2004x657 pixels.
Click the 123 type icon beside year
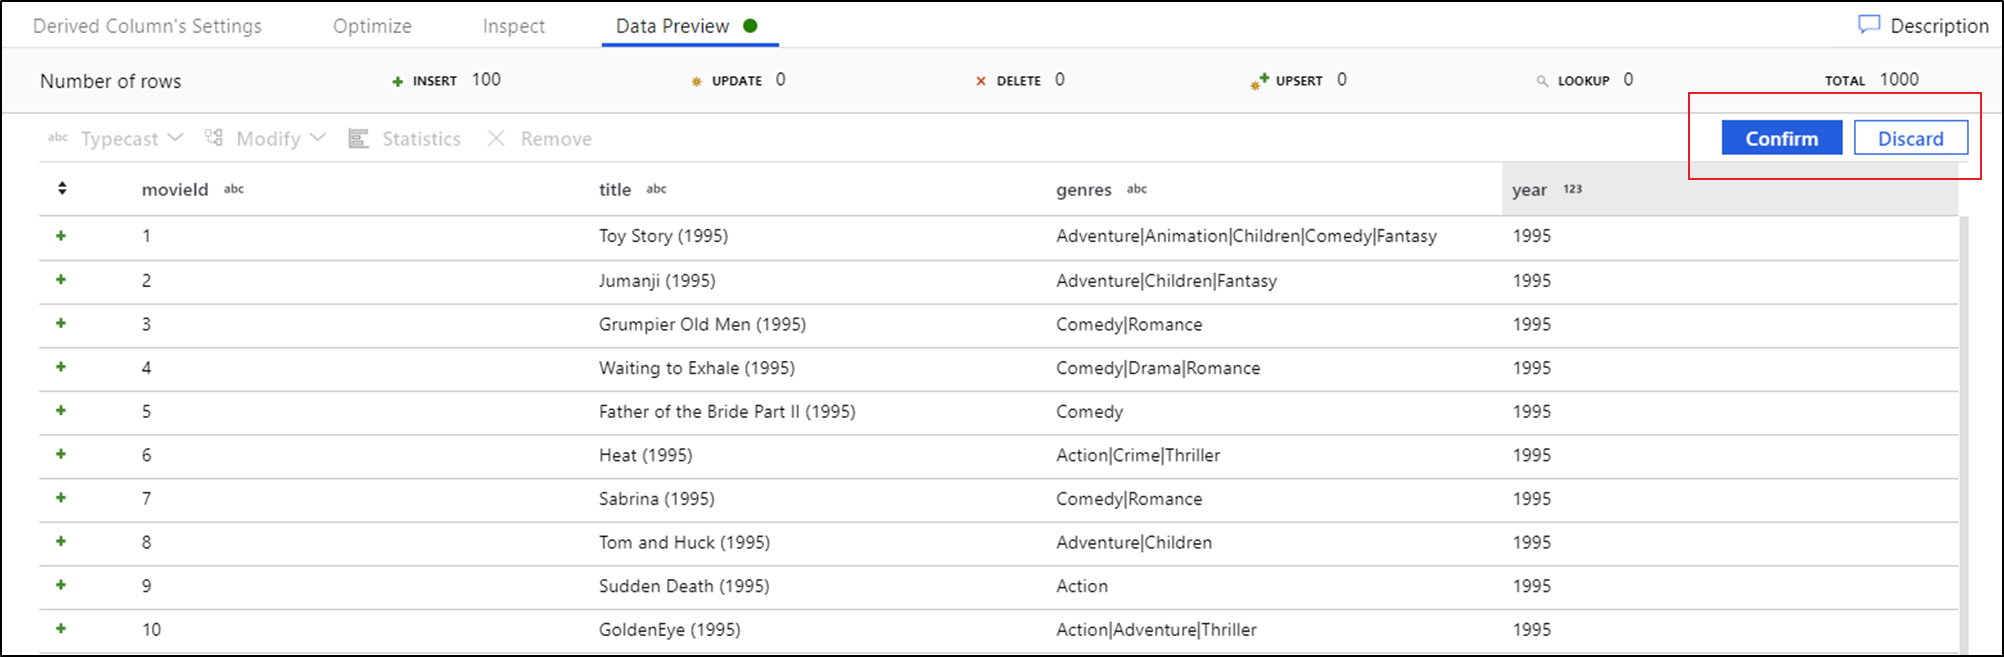click(1573, 189)
